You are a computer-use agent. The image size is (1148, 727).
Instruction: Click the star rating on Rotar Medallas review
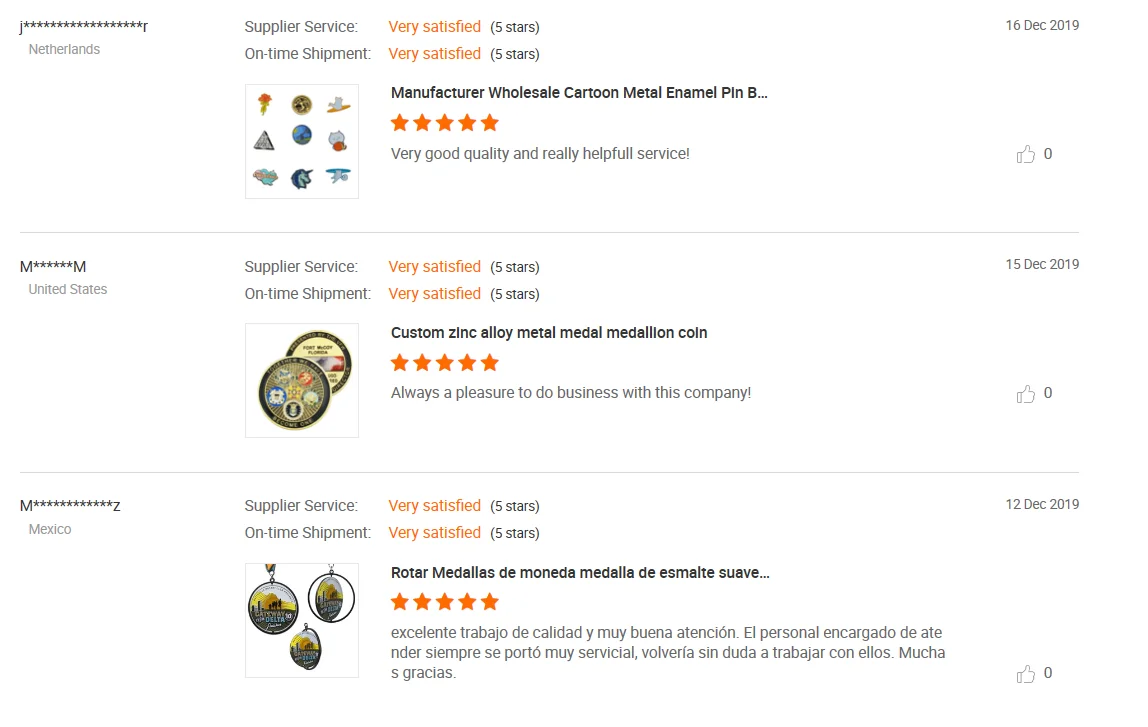tap(444, 602)
